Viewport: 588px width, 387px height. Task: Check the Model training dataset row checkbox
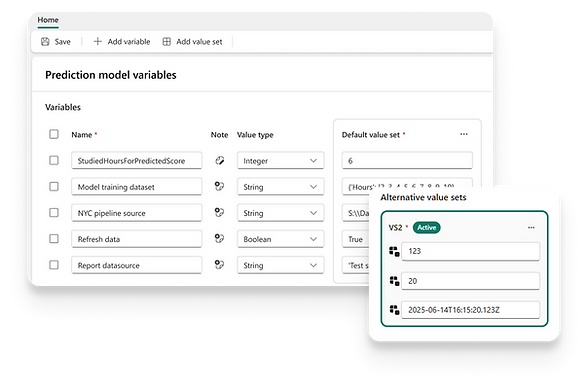pos(54,186)
